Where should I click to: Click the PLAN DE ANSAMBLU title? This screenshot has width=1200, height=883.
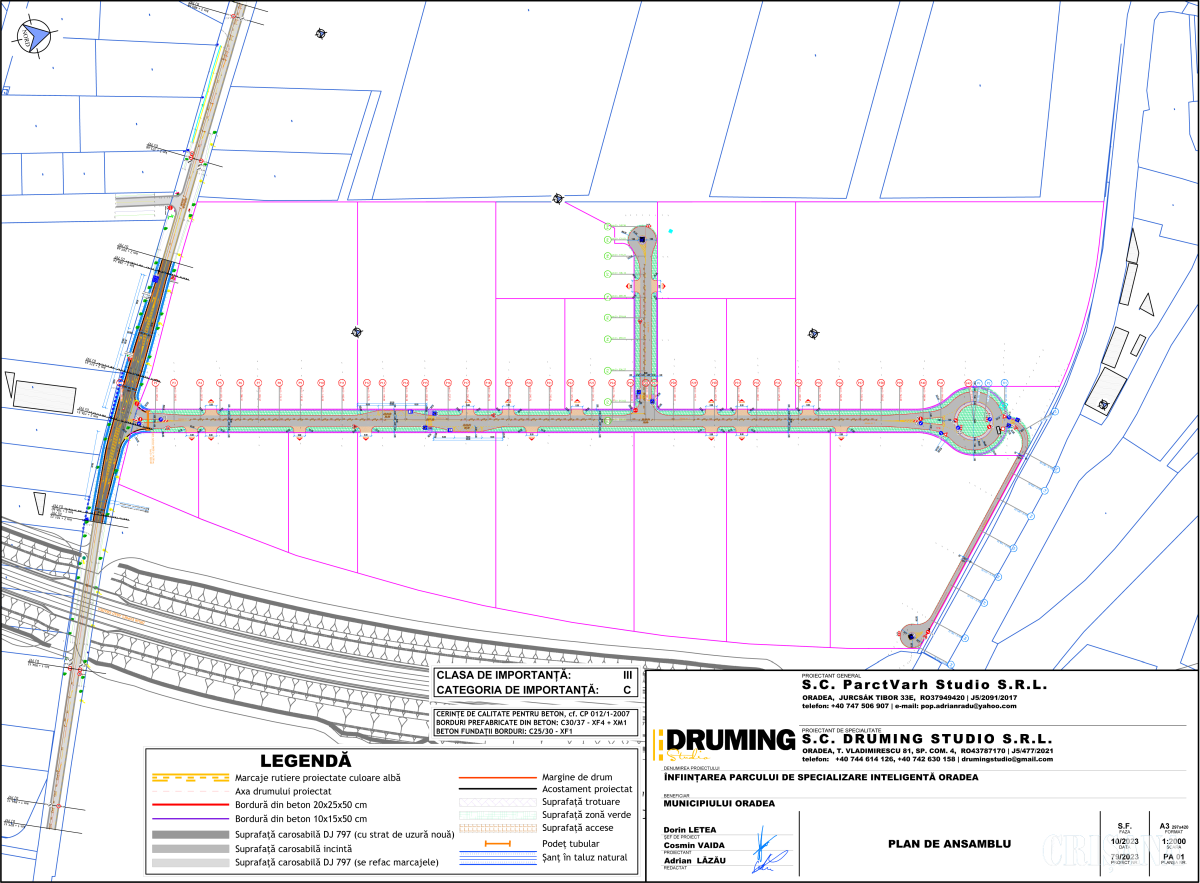pyautogui.click(x=948, y=843)
